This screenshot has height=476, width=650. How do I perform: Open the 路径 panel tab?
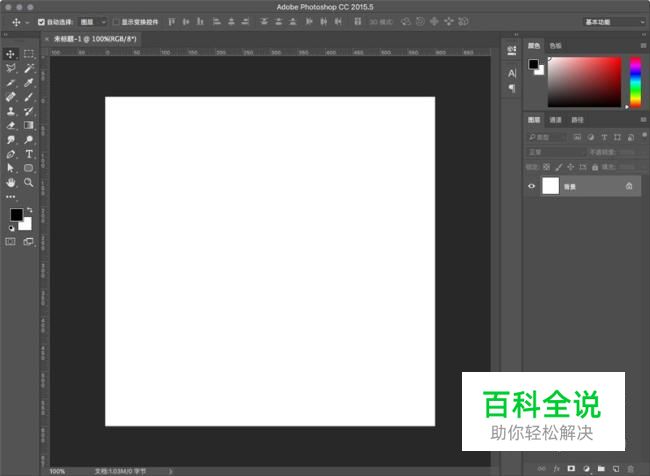577,120
